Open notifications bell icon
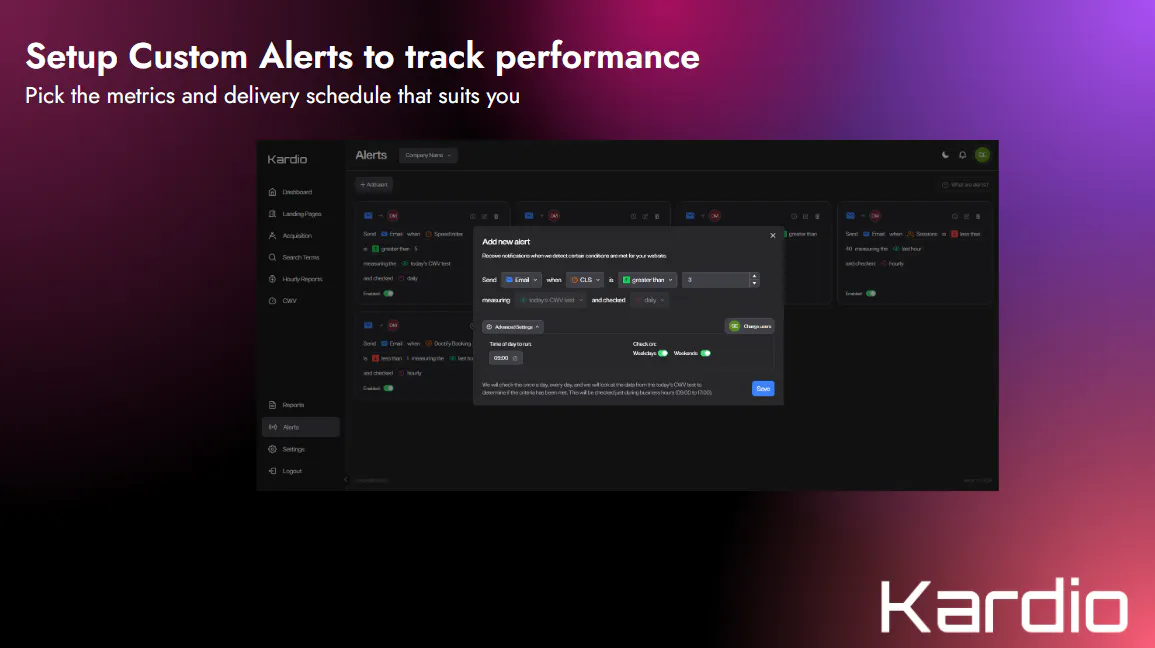 962,155
